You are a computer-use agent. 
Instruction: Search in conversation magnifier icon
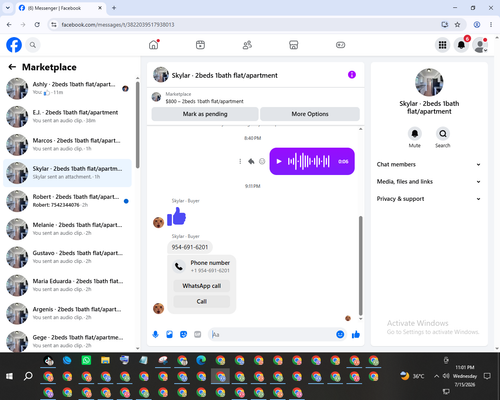(443, 134)
